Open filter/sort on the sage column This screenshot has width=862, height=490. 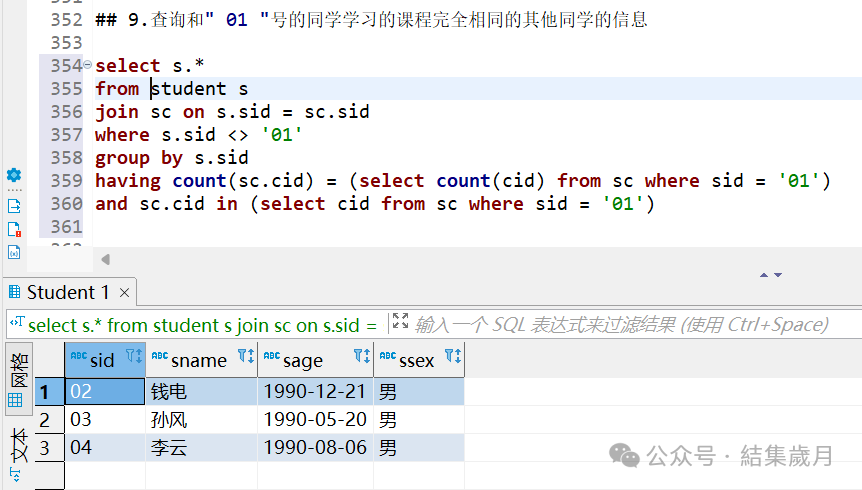tap(362, 356)
